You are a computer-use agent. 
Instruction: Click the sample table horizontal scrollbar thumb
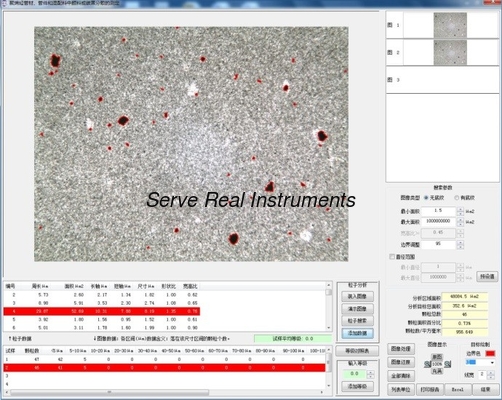click(109, 392)
